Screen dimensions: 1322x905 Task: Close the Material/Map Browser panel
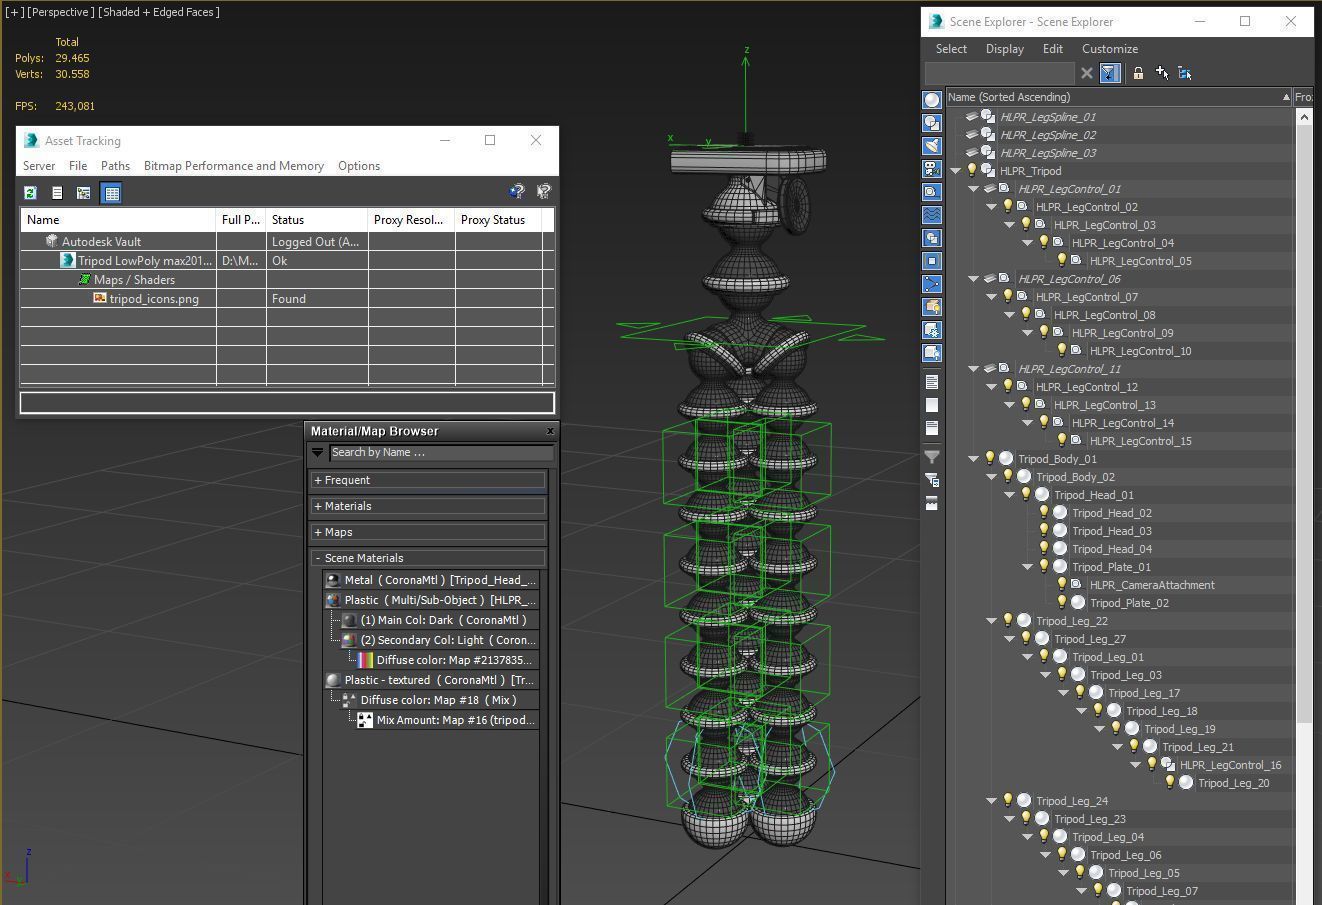550,431
